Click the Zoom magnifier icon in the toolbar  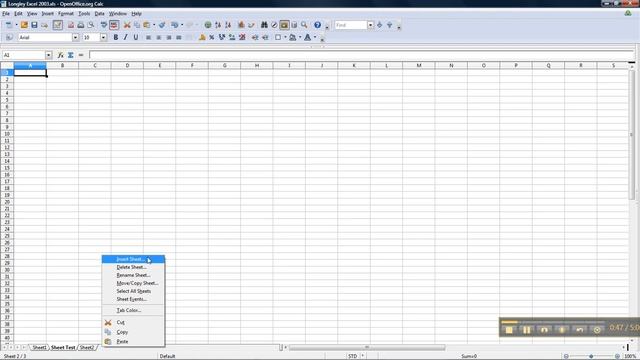point(304,25)
